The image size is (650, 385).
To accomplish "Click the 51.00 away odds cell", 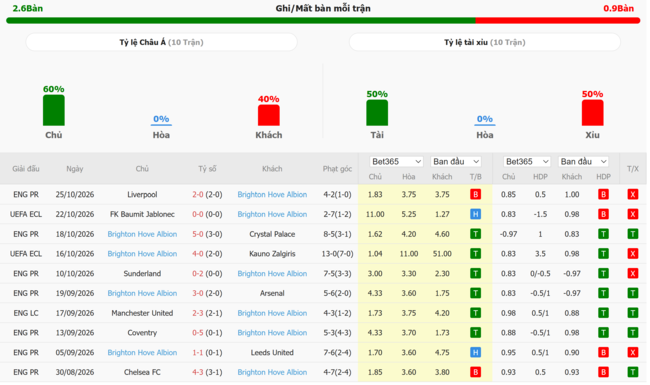I will click(x=442, y=254).
